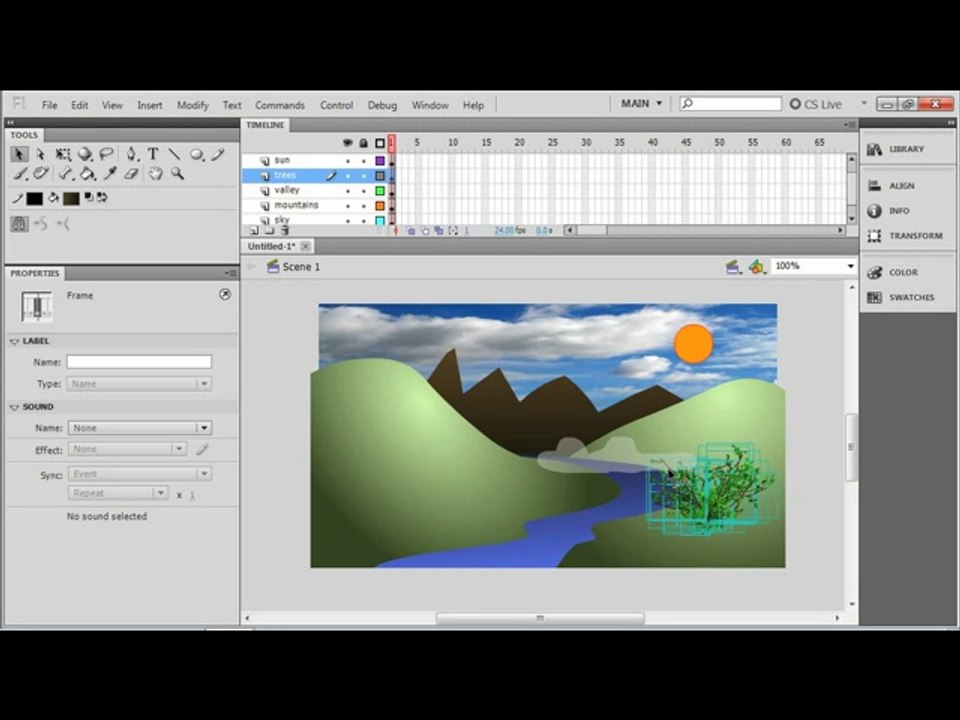Click the Delete layer trash icon

coord(285,231)
